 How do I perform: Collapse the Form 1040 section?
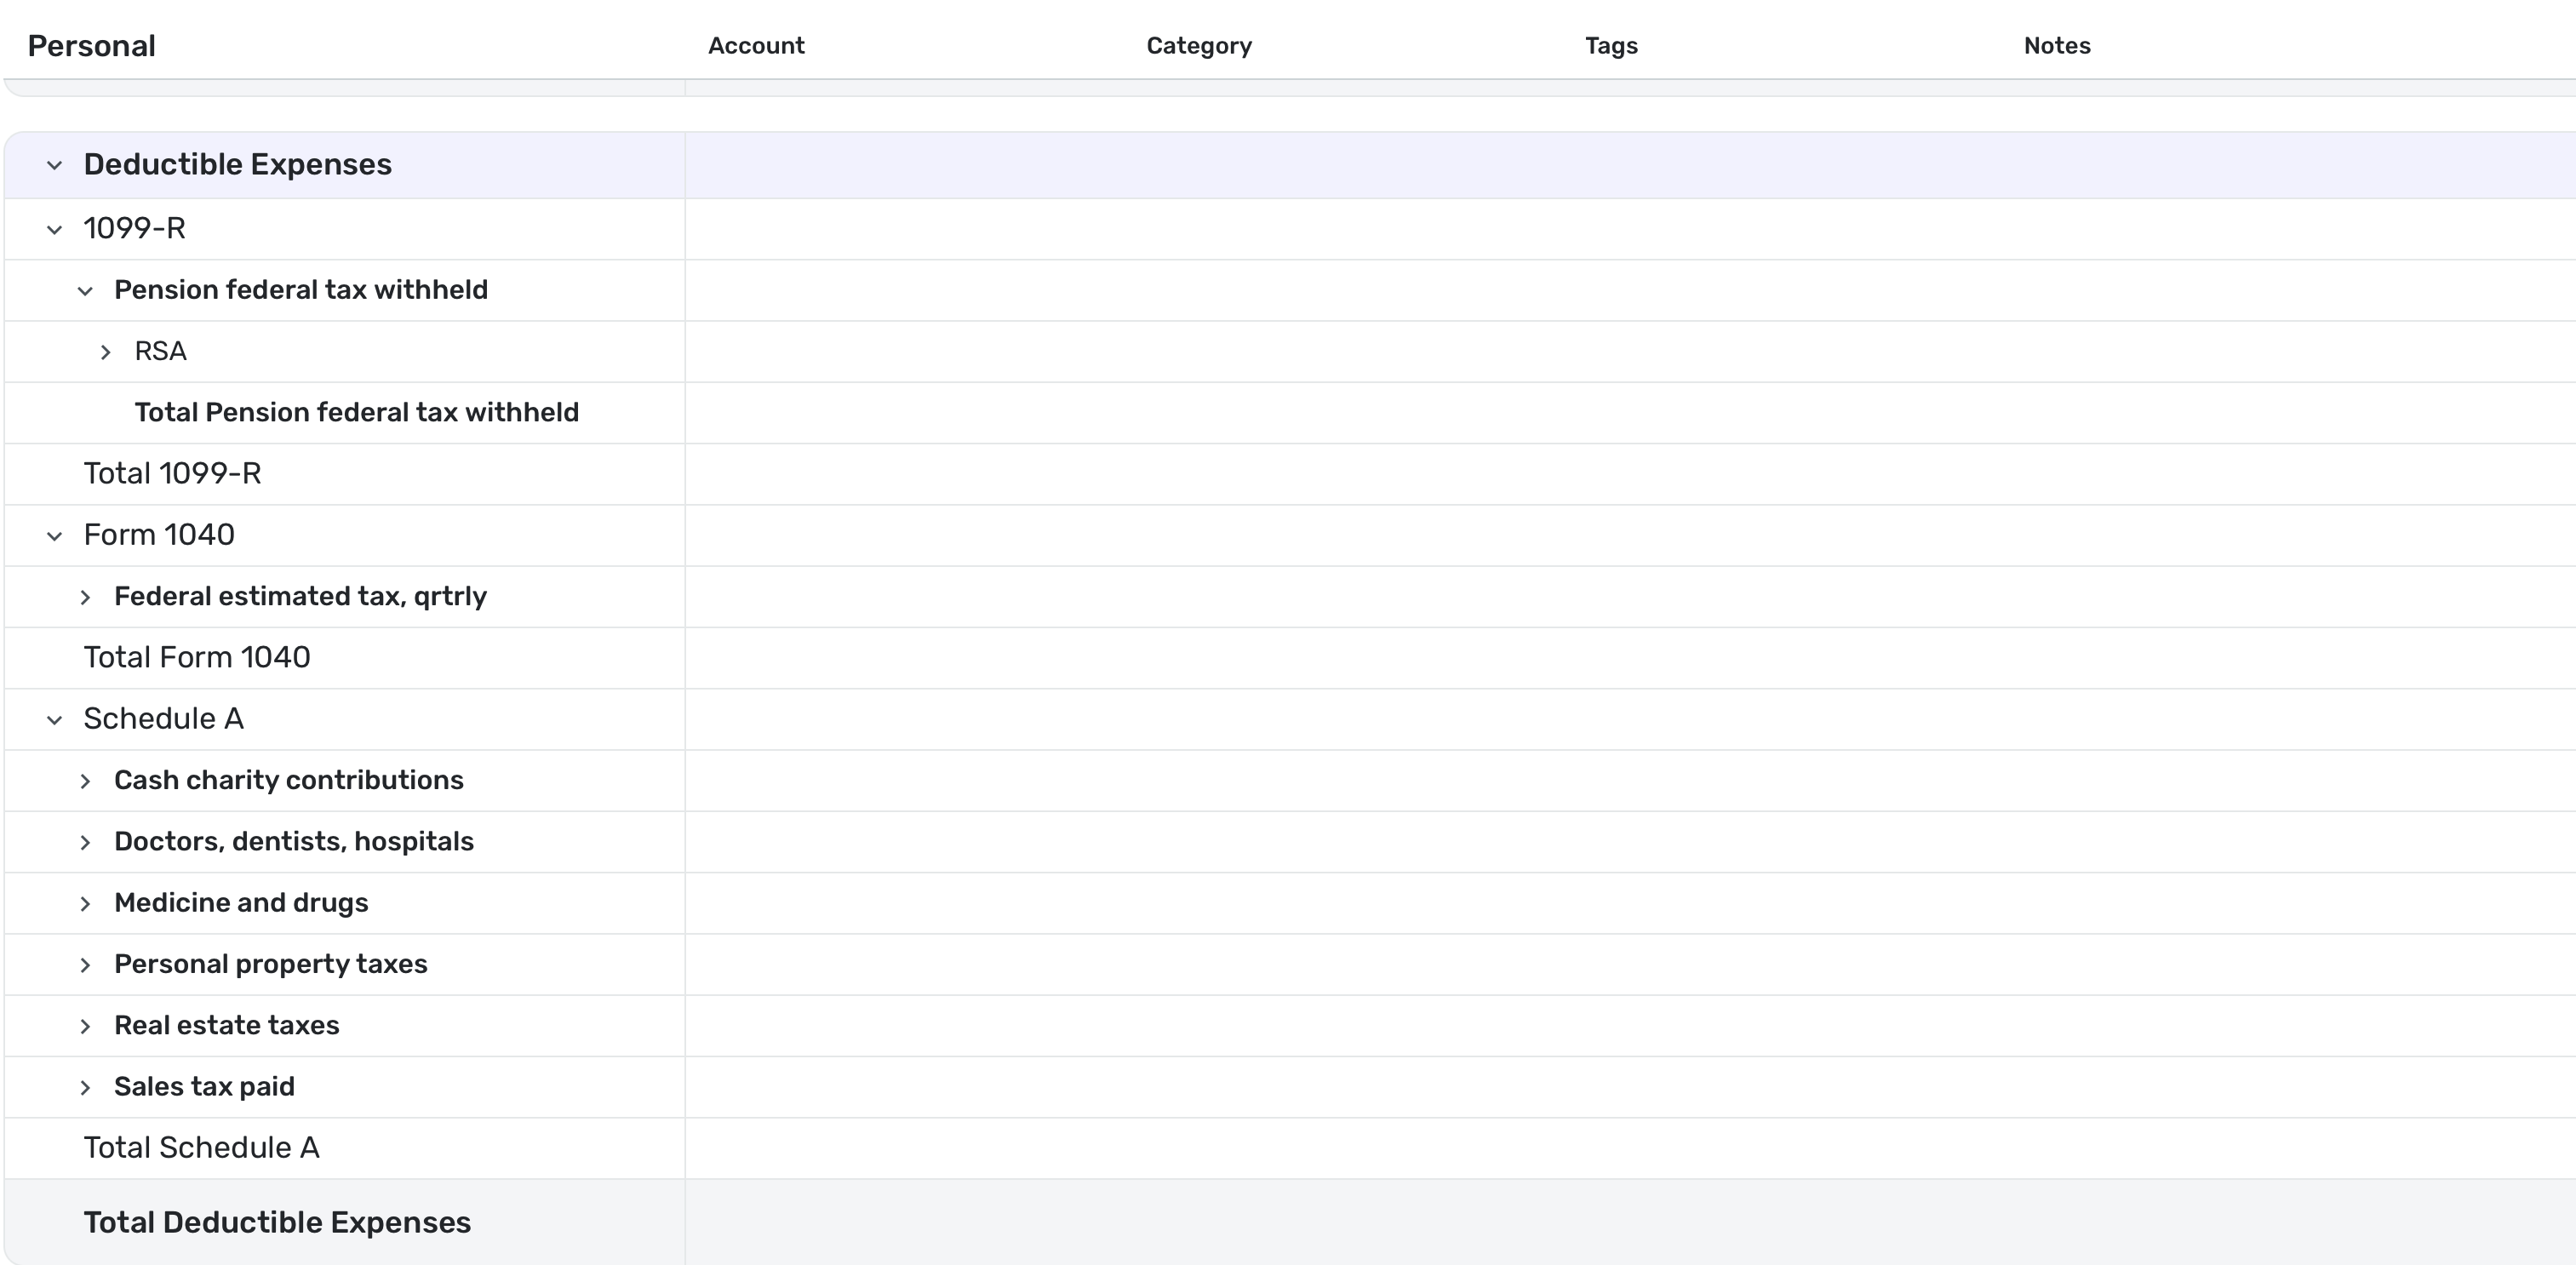pos(54,535)
